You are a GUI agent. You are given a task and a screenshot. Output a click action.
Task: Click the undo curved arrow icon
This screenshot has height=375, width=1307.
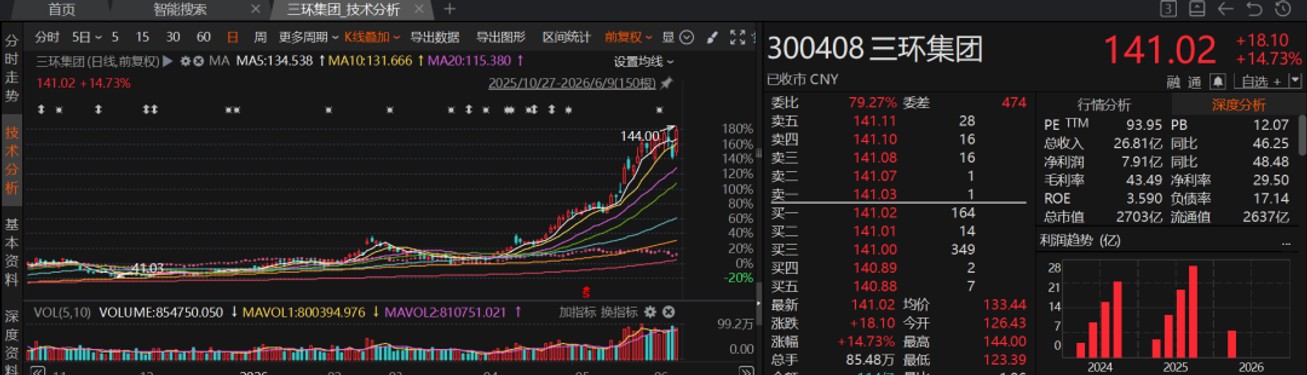coord(1255,9)
